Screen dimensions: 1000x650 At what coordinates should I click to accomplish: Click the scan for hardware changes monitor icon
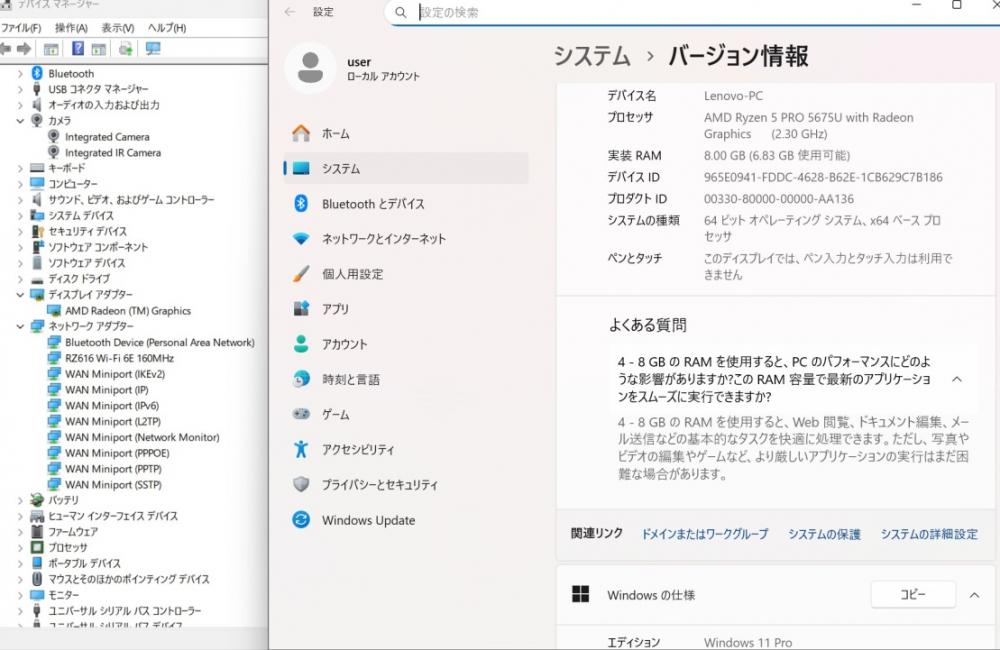click(153, 49)
